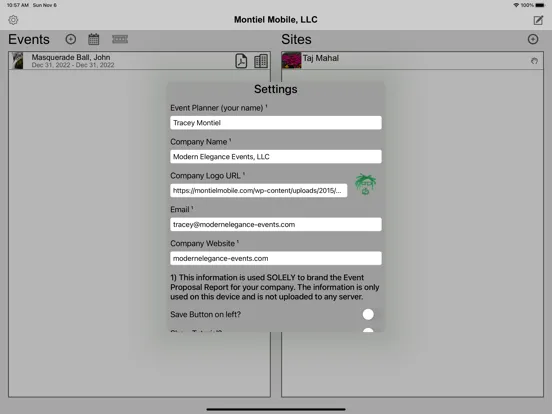This screenshot has width=552, height=414.
Task: Edit the Company Website field
Action: point(276,258)
